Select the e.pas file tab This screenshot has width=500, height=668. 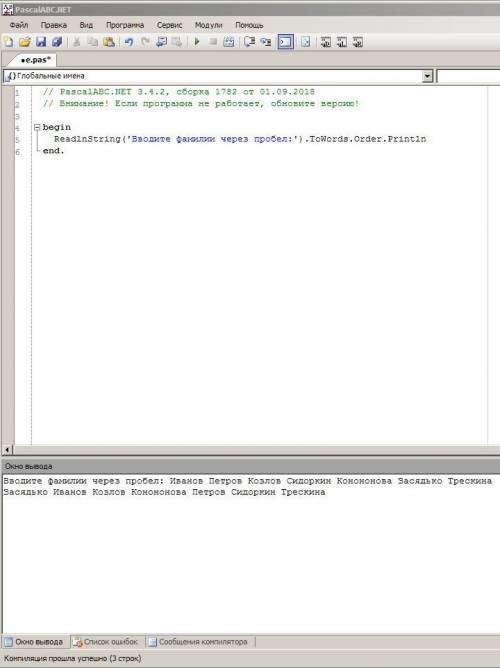tap(35, 60)
